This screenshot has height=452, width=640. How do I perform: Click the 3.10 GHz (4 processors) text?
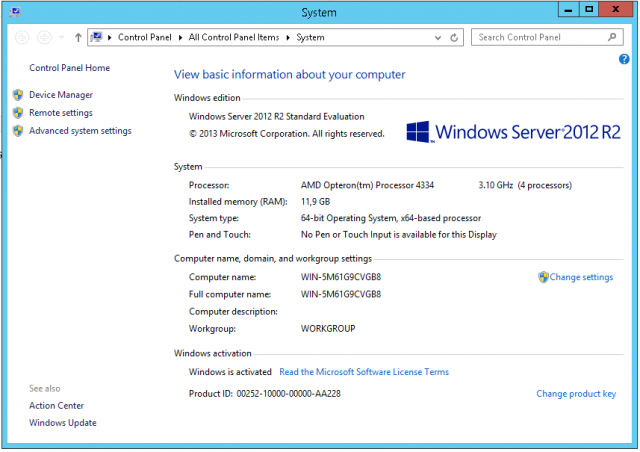[x=525, y=185]
